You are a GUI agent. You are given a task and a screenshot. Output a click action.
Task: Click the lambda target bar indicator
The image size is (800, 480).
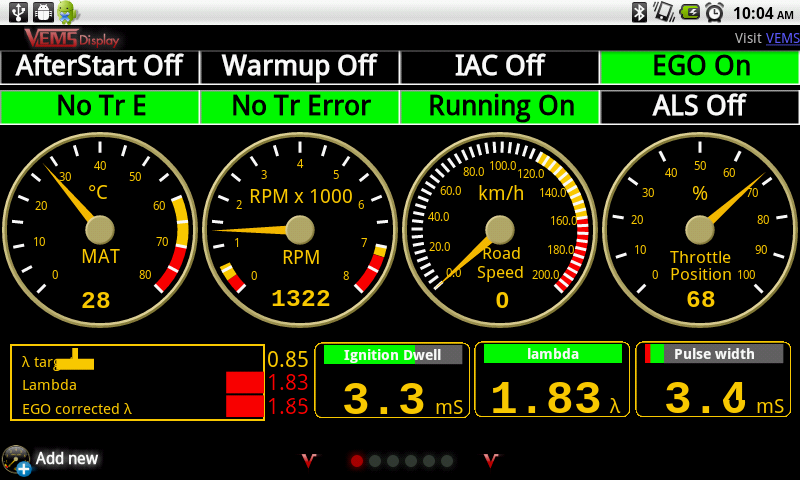pyautogui.click(x=74, y=360)
